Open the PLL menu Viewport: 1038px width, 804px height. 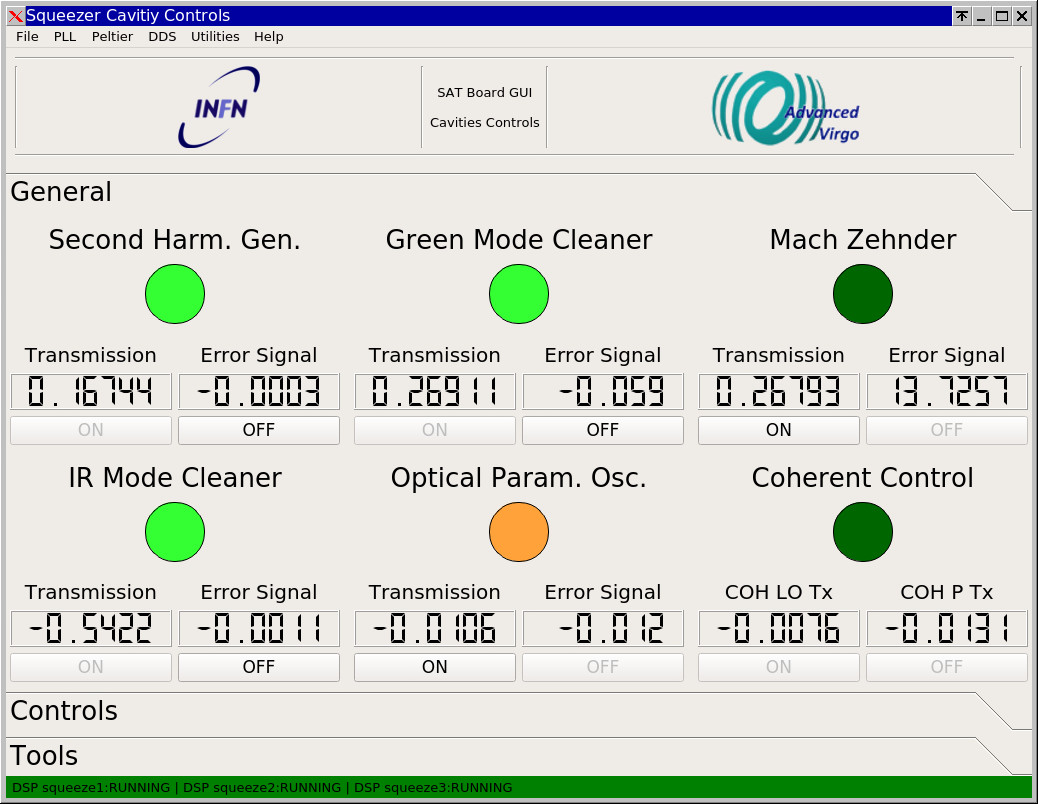[x=65, y=37]
